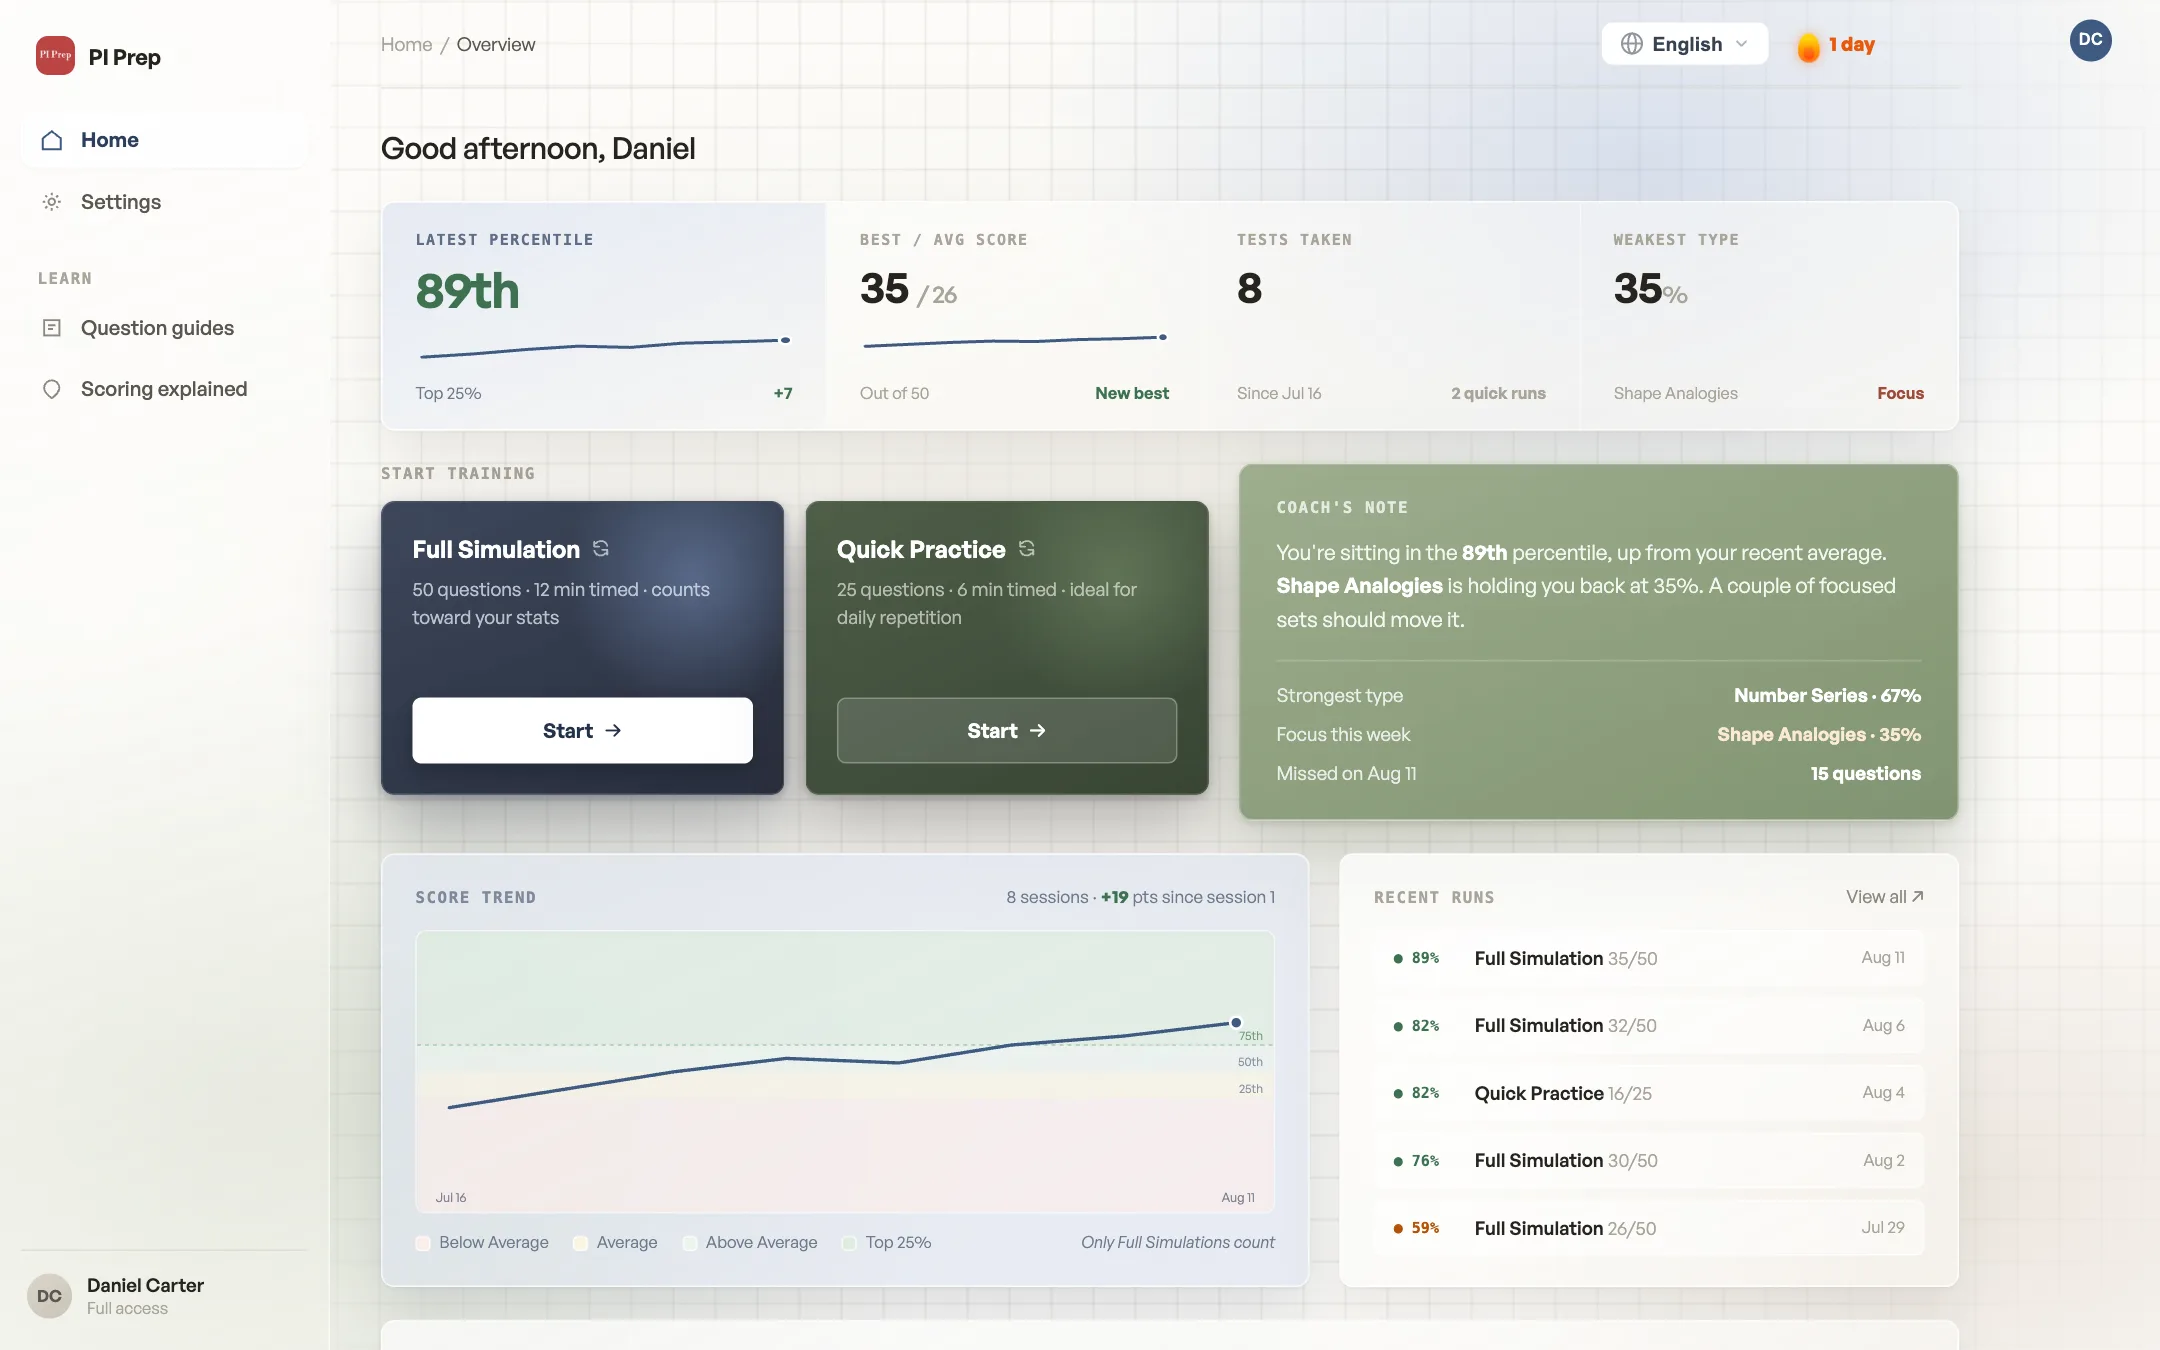Image resolution: width=2160 pixels, height=1350 pixels.
Task: Open the DC avatar in top bar
Action: (x=2090, y=40)
